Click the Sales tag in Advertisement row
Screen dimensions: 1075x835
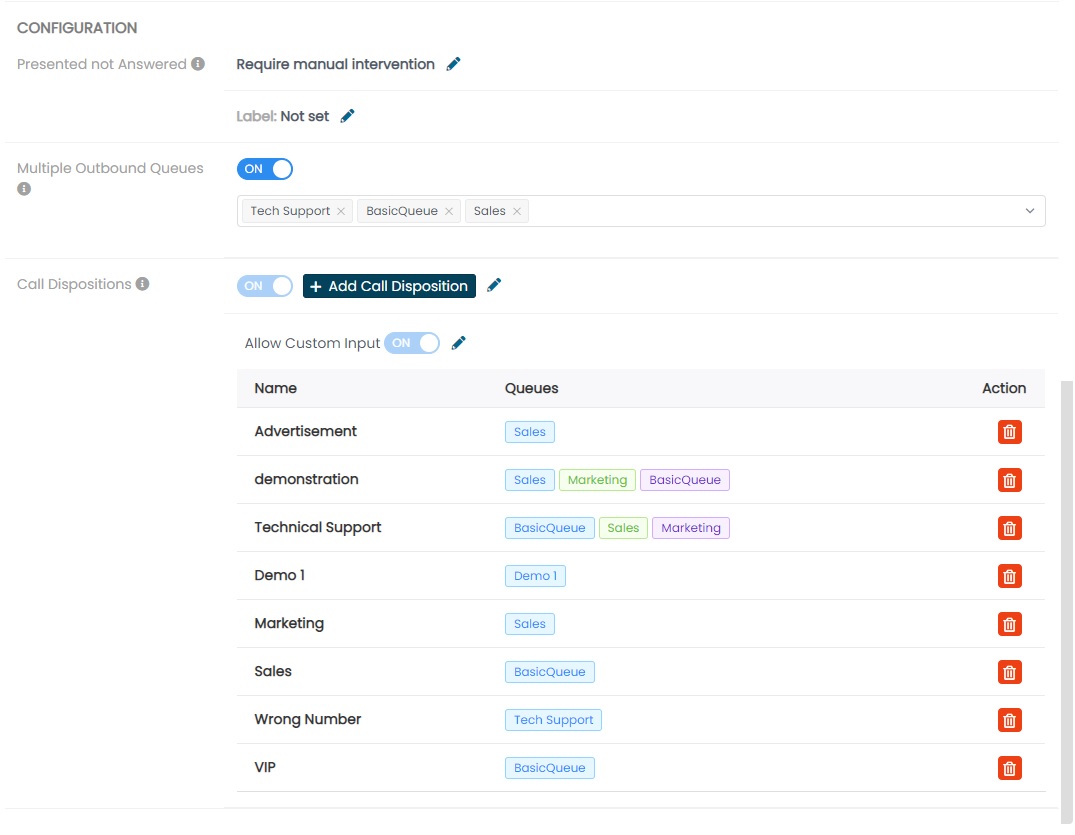pyautogui.click(x=530, y=432)
